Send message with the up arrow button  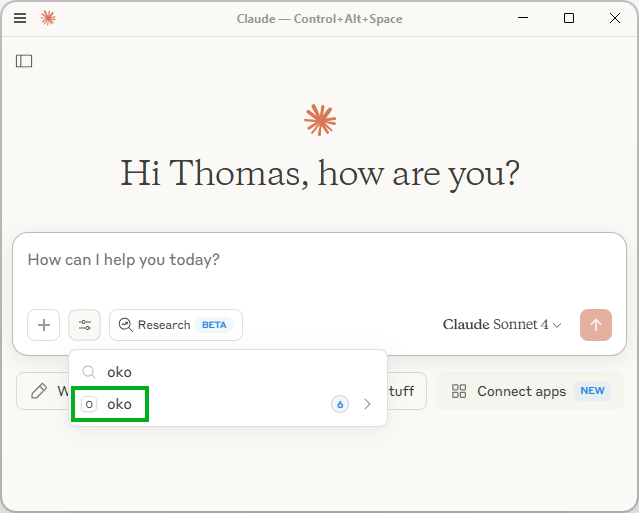[x=596, y=325]
